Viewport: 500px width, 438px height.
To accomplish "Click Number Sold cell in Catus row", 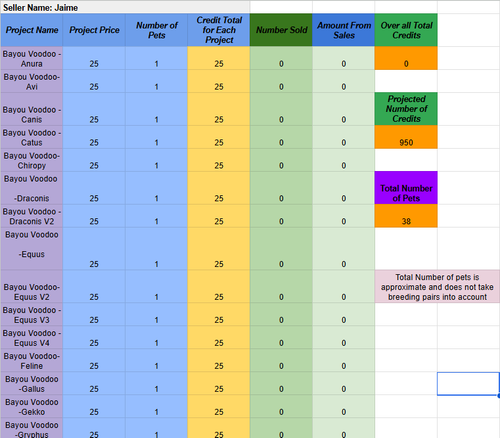I will (x=281, y=137).
